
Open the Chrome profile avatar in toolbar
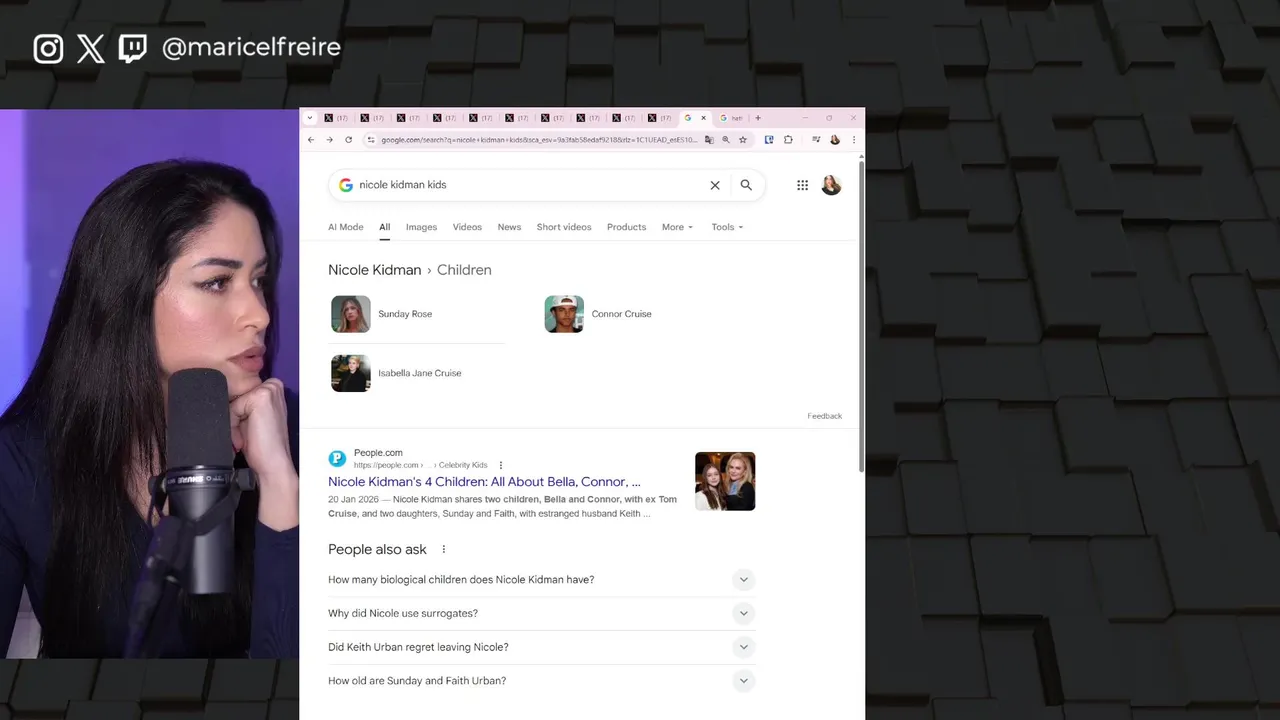coord(835,140)
